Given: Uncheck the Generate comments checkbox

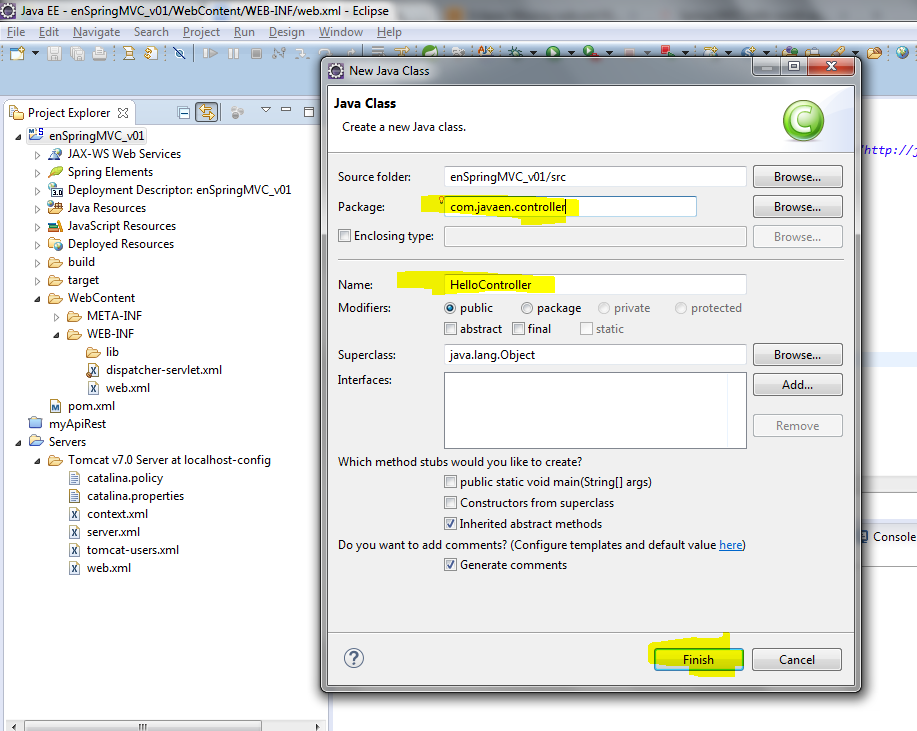Looking at the screenshot, I should (450, 565).
